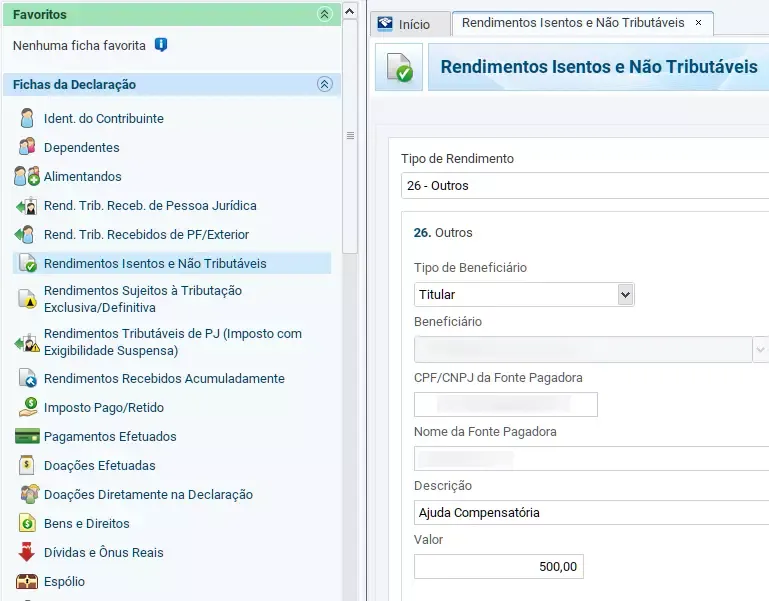Open the Tipo de Beneficiário dropdown
Image resolution: width=769 pixels, height=601 pixels.
tap(625, 294)
